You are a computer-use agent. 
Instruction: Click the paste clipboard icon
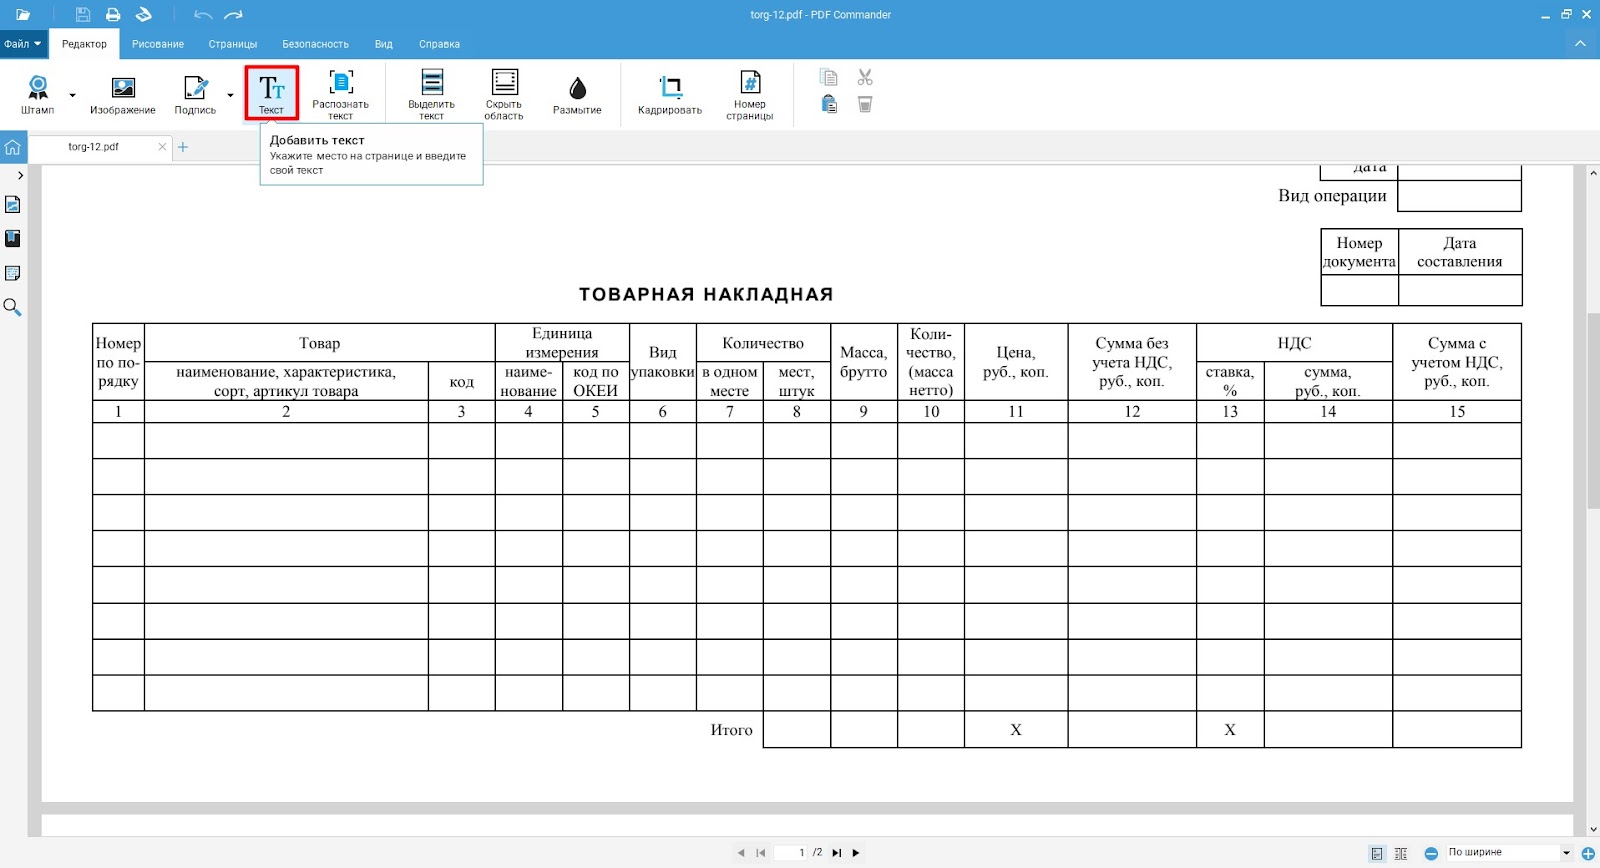(828, 104)
